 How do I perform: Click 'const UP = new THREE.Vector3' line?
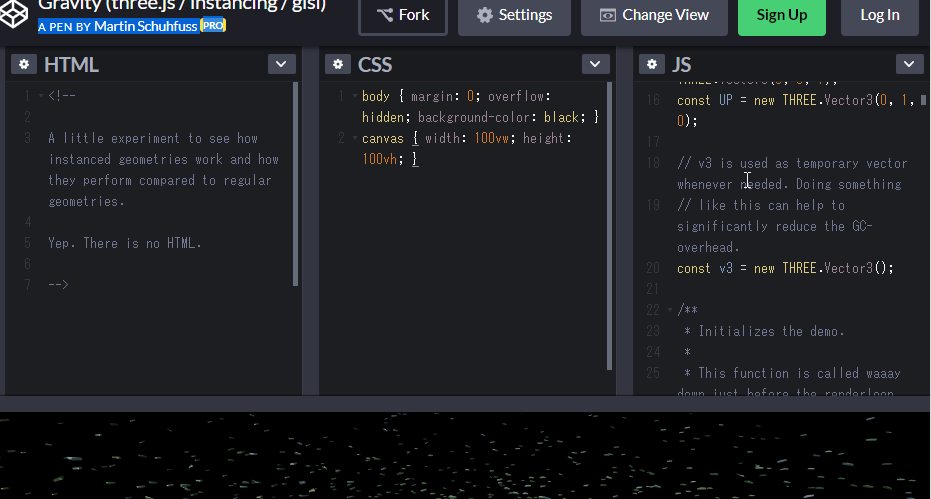tap(796, 100)
